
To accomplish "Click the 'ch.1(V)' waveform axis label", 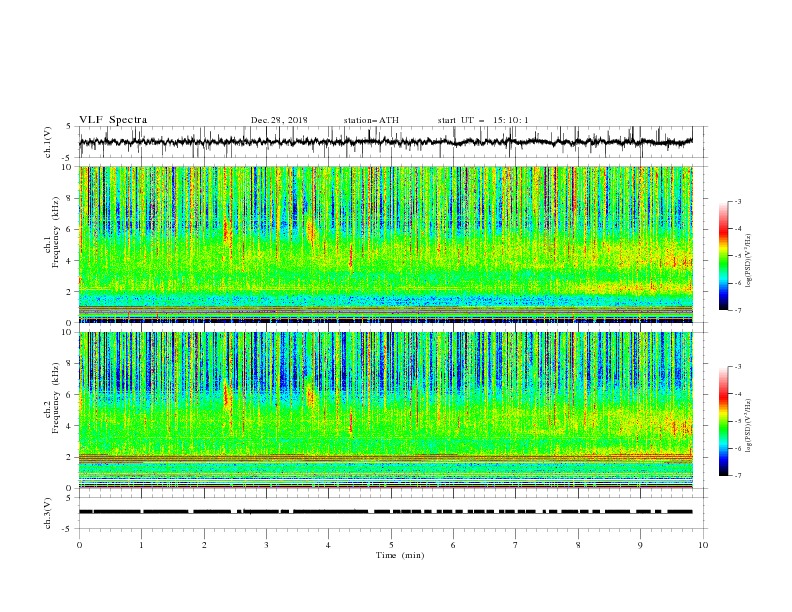I will click(48, 142).
